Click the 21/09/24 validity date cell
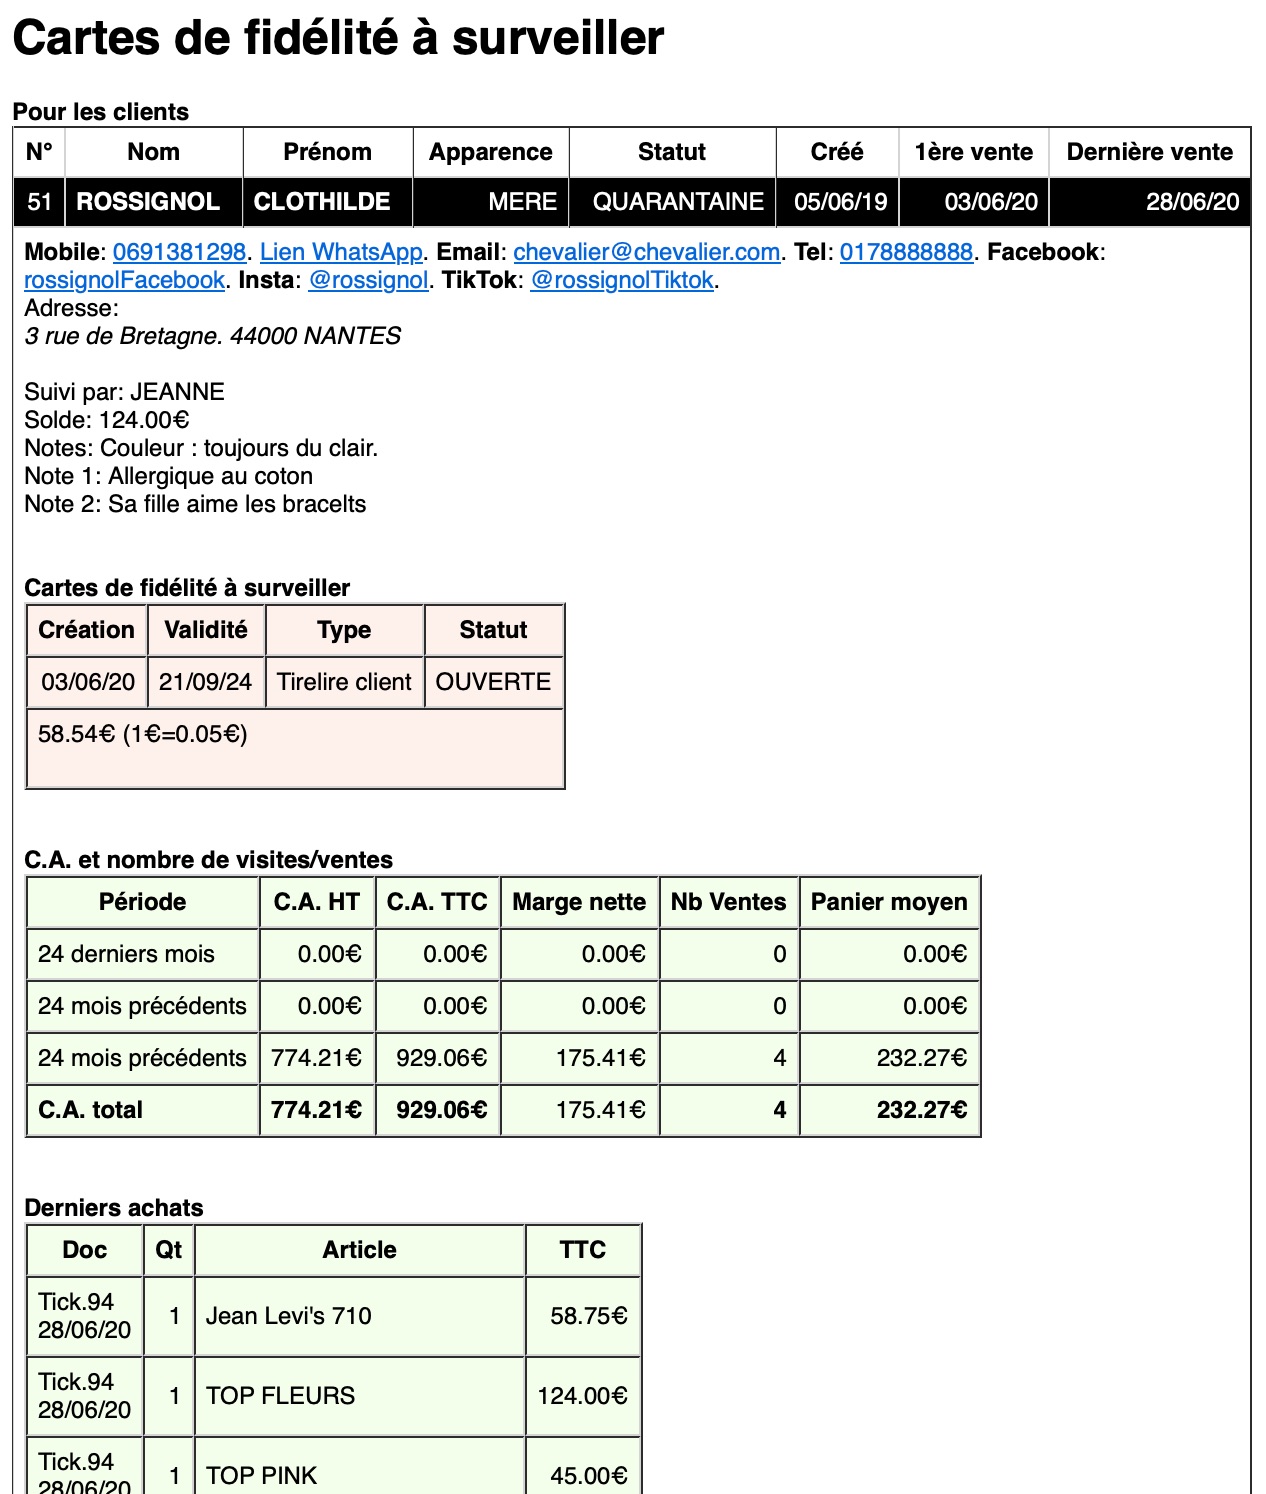The image size is (1266, 1494). [205, 682]
